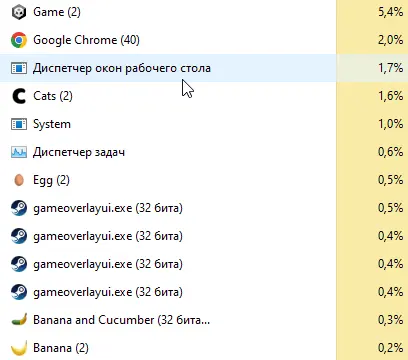
Task: Click the 0,3% usage value
Action: pyautogui.click(x=390, y=320)
